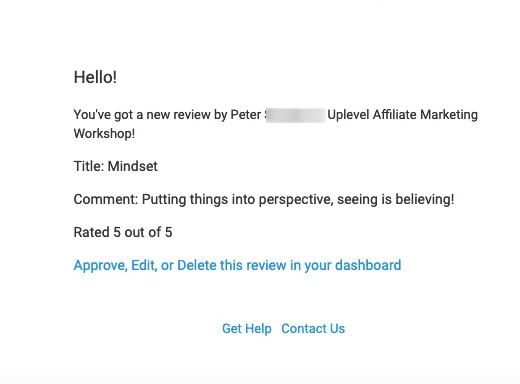Image resolution: width=520 pixels, height=384 pixels.
Task: Click the phrase 'seeing is believing!'
Action: point(396,200)
